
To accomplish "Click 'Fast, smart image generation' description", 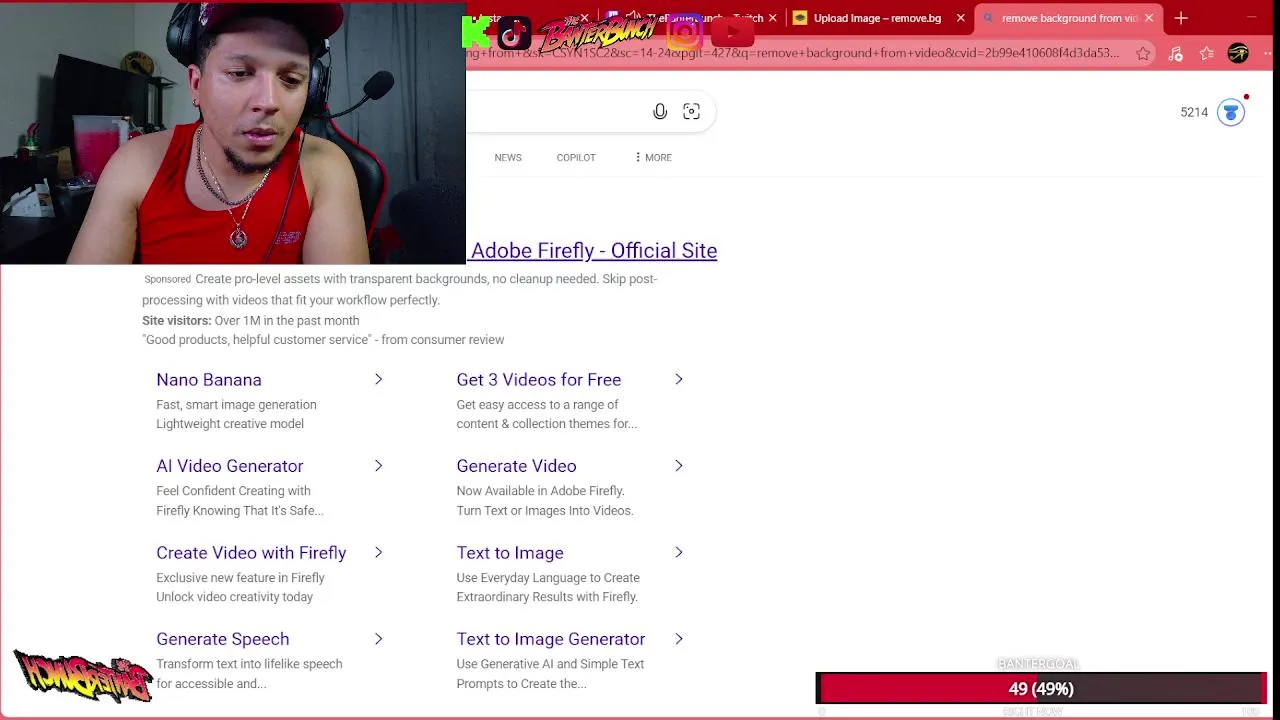I will [x=236, y=405].
